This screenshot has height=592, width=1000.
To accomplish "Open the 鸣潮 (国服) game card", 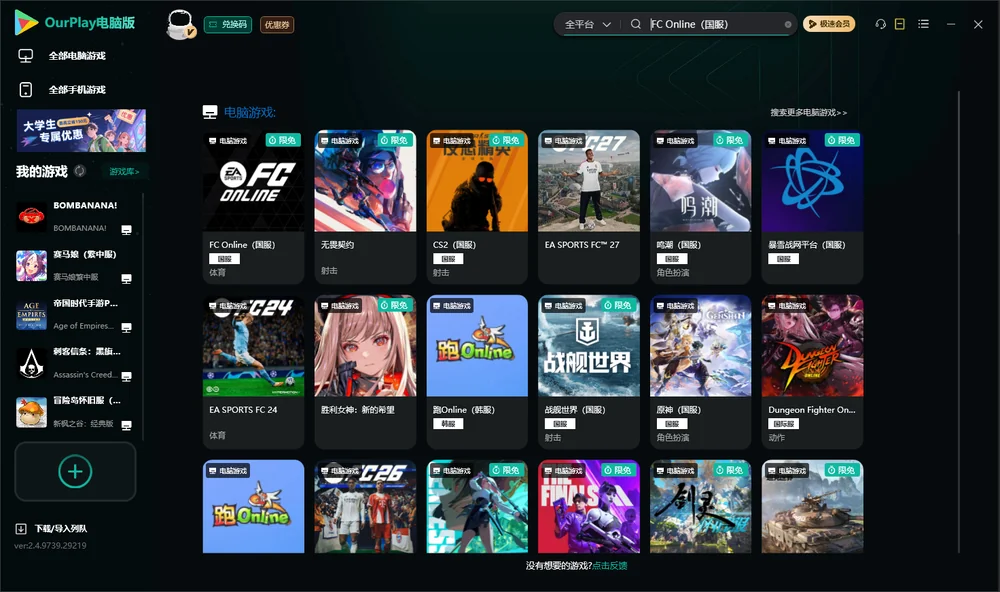I will (x=700, y=207).
